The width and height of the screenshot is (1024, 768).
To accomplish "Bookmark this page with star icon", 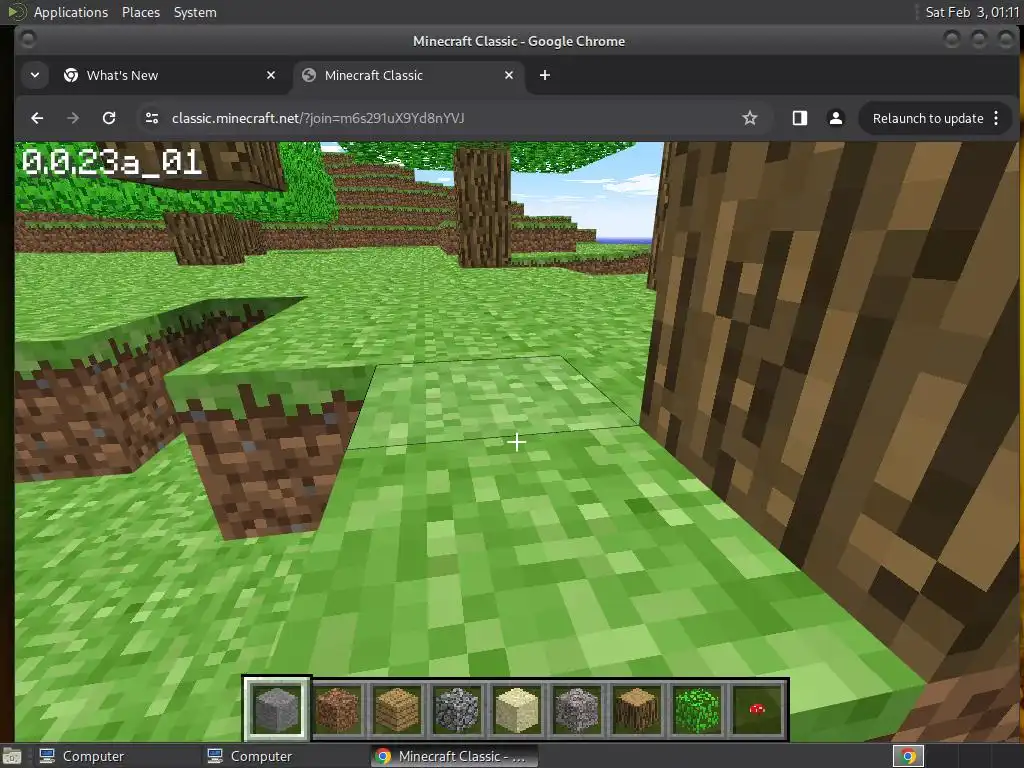I will pyautogui.click(x=750, y=118).
